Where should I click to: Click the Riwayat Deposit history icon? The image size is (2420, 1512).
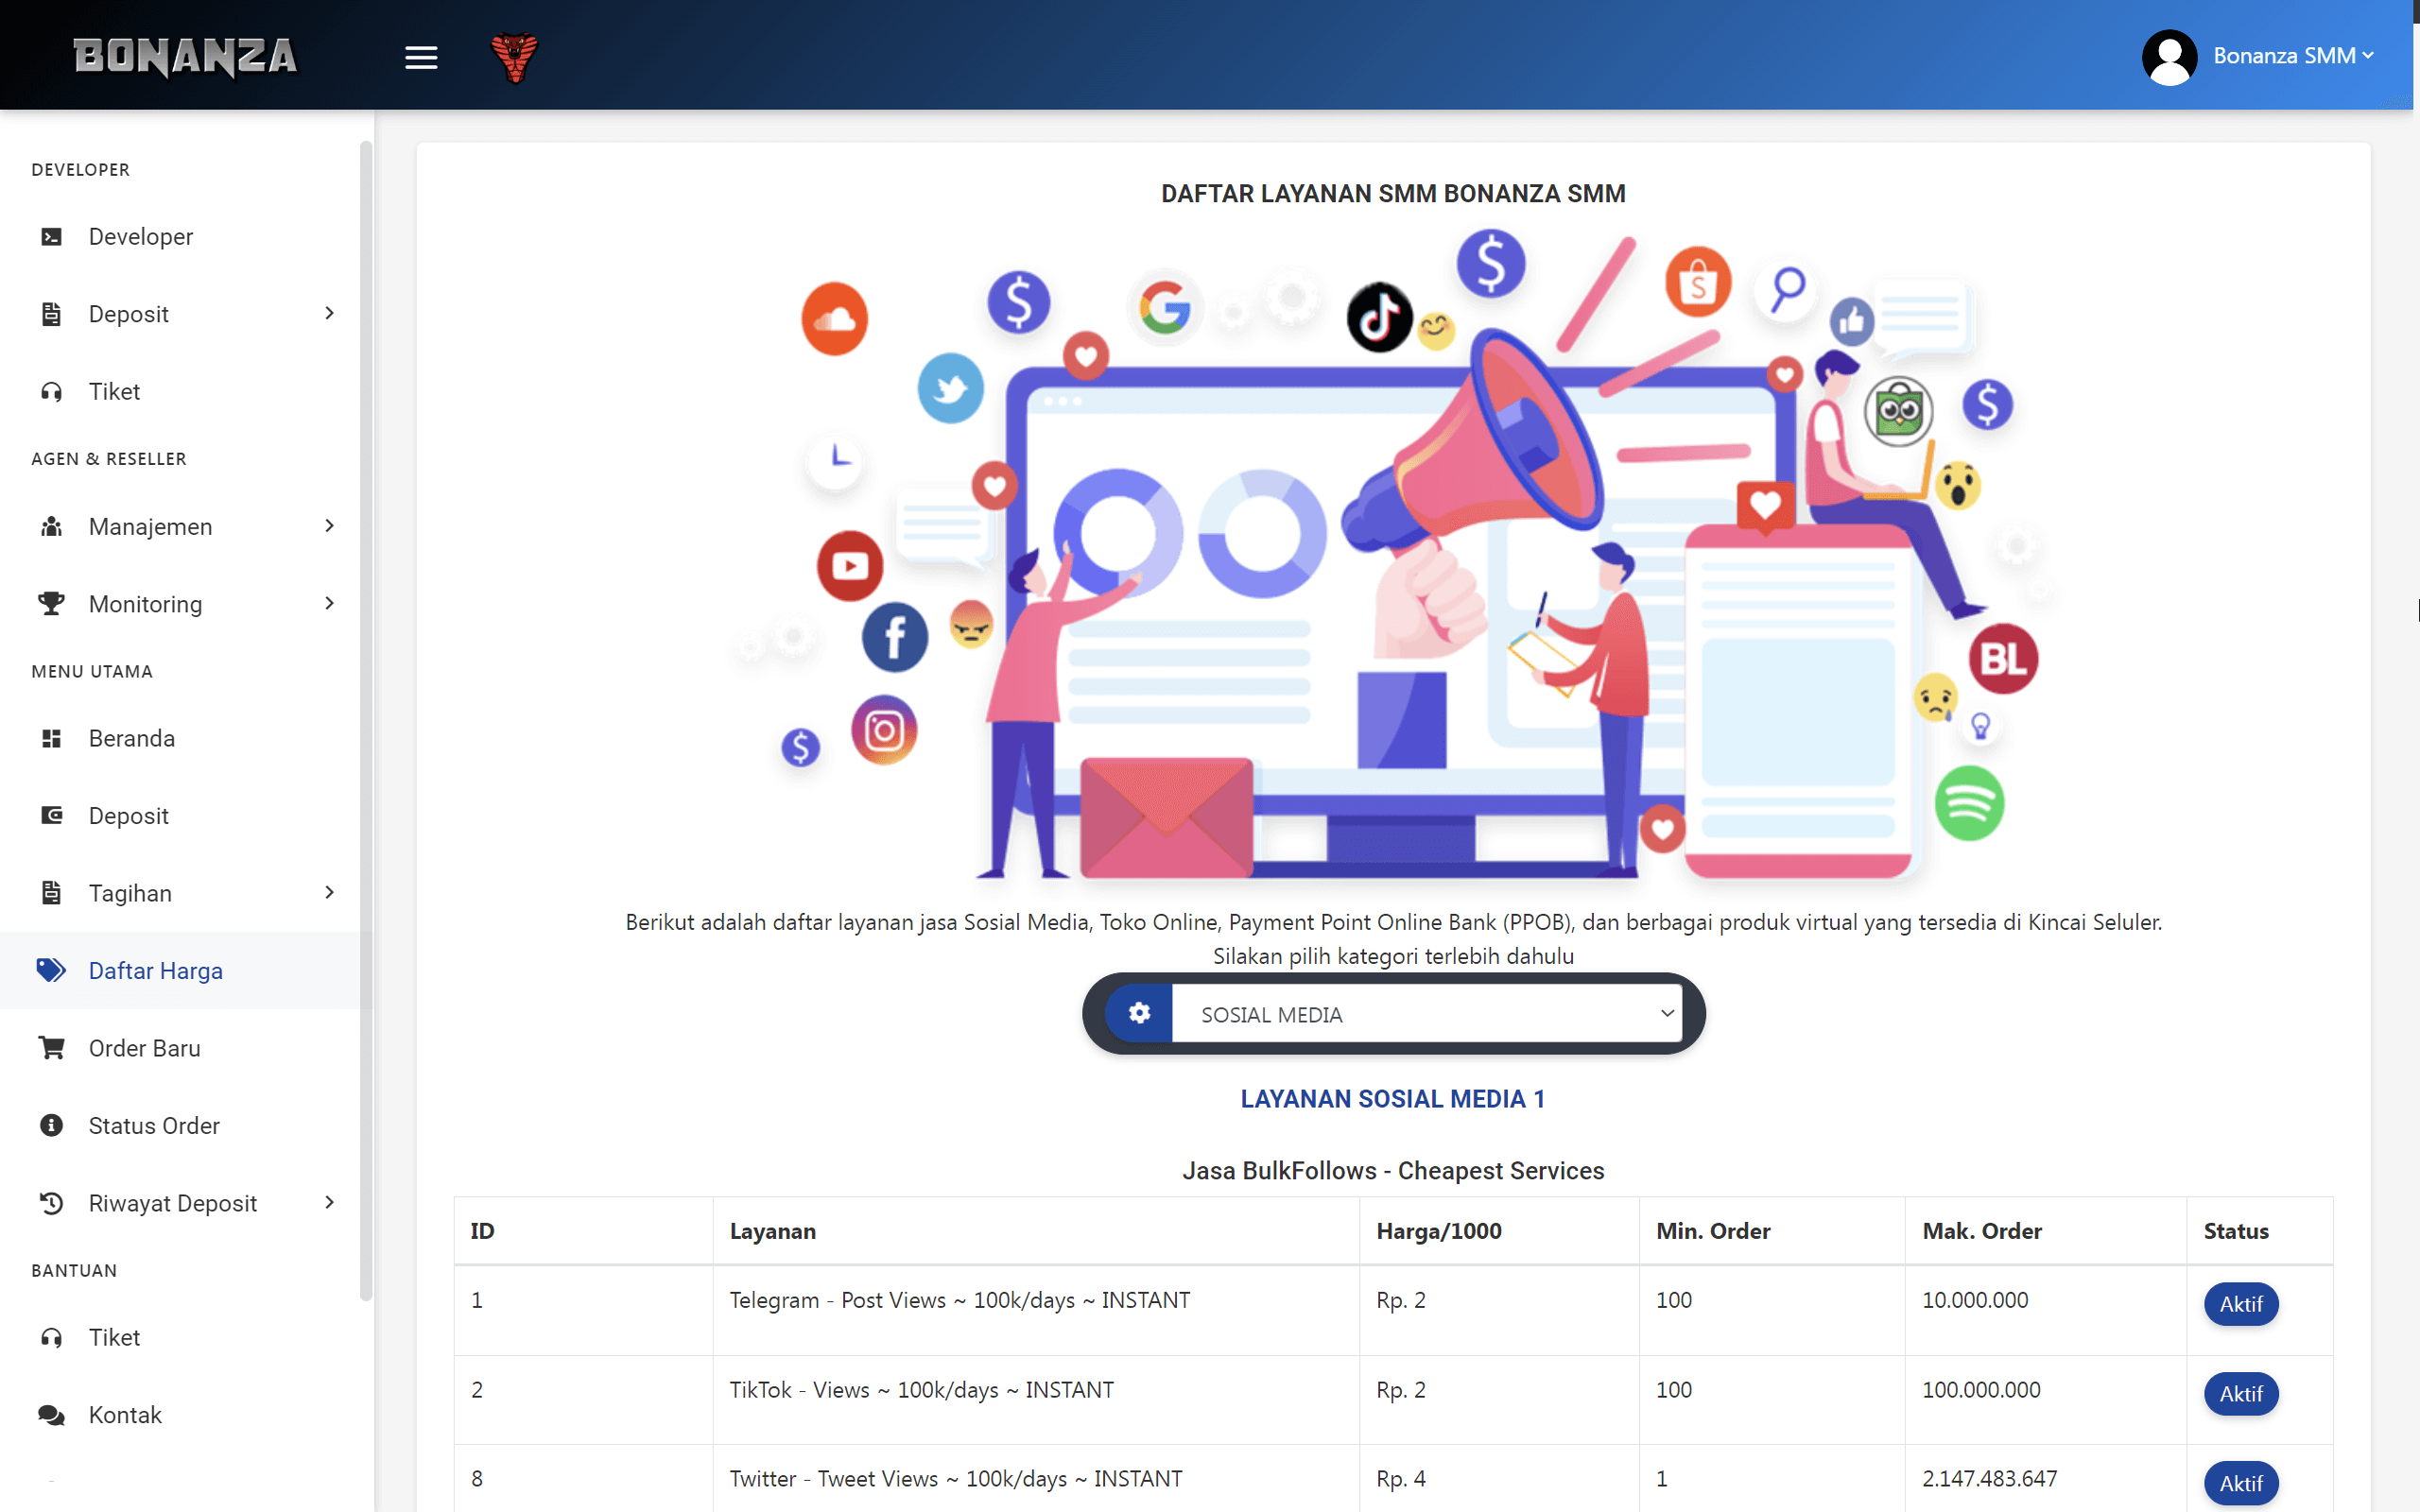[51, 1203]
